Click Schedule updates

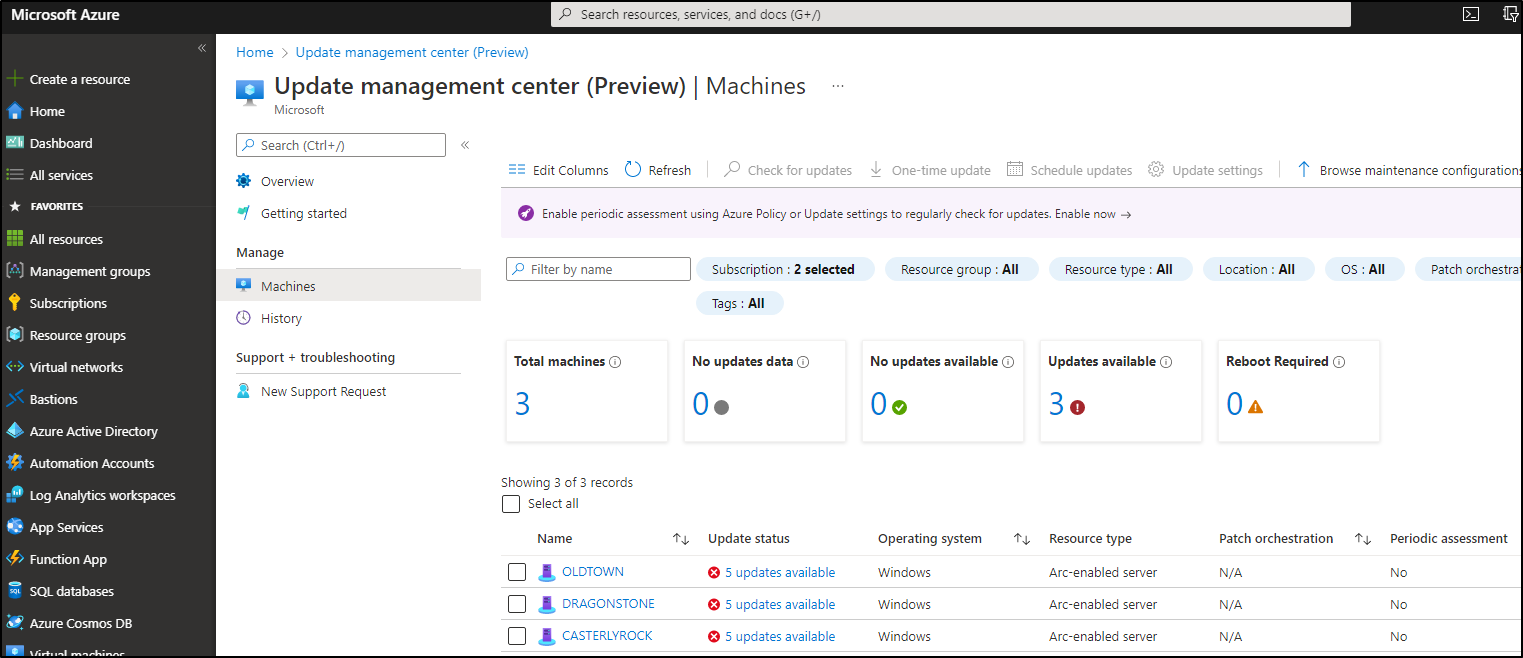(x=1069, y=170)
